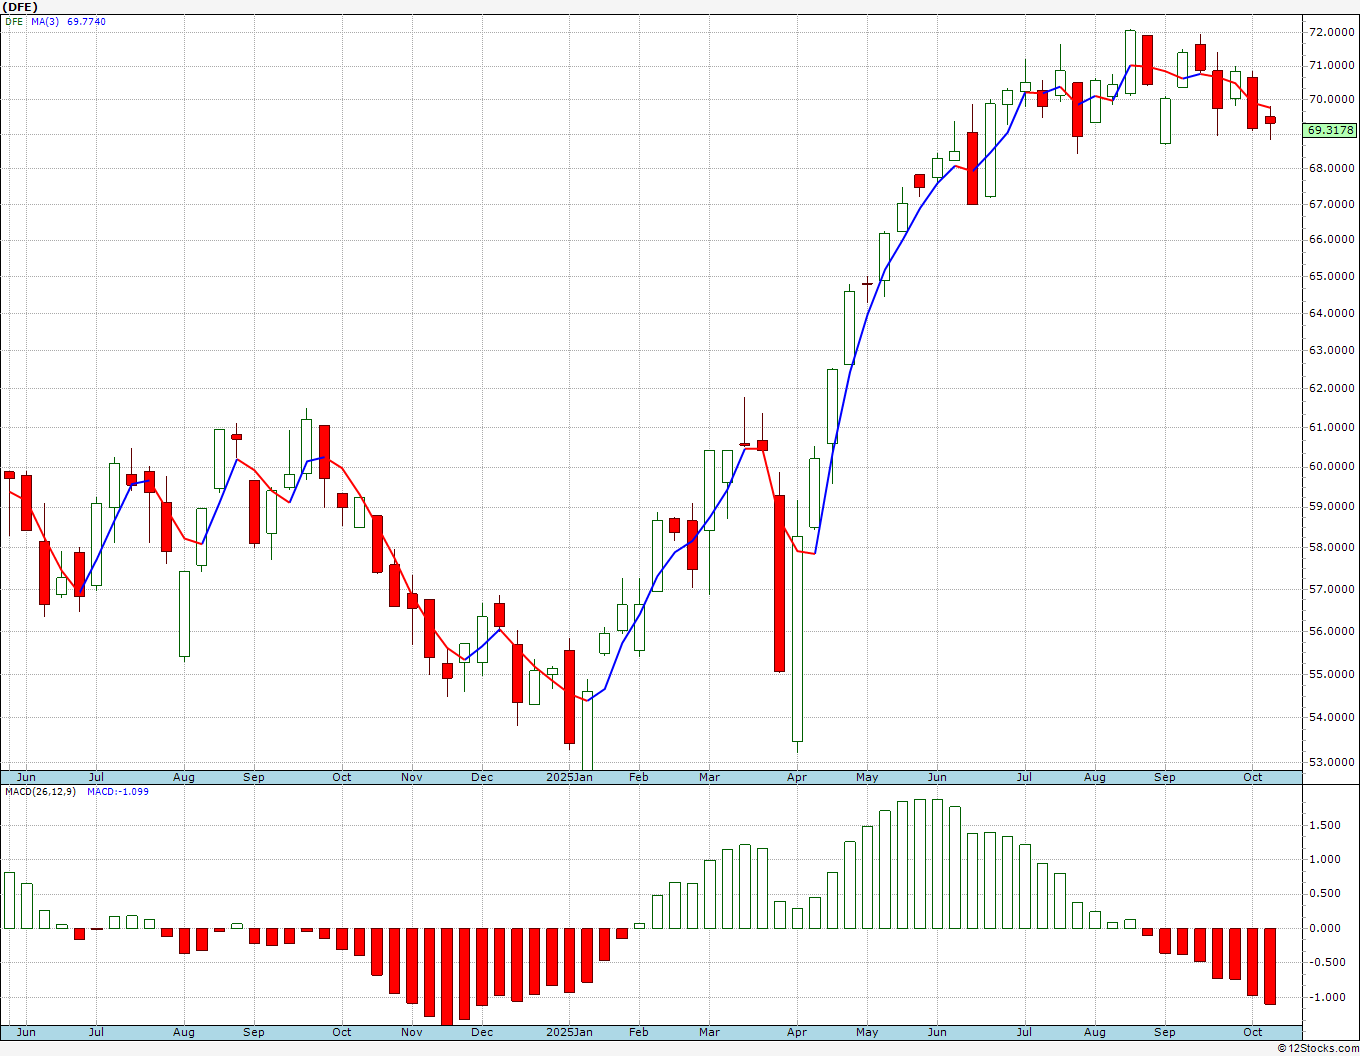
Task: Click the 72.0000 price axis label
Action: click(1332, 32)
